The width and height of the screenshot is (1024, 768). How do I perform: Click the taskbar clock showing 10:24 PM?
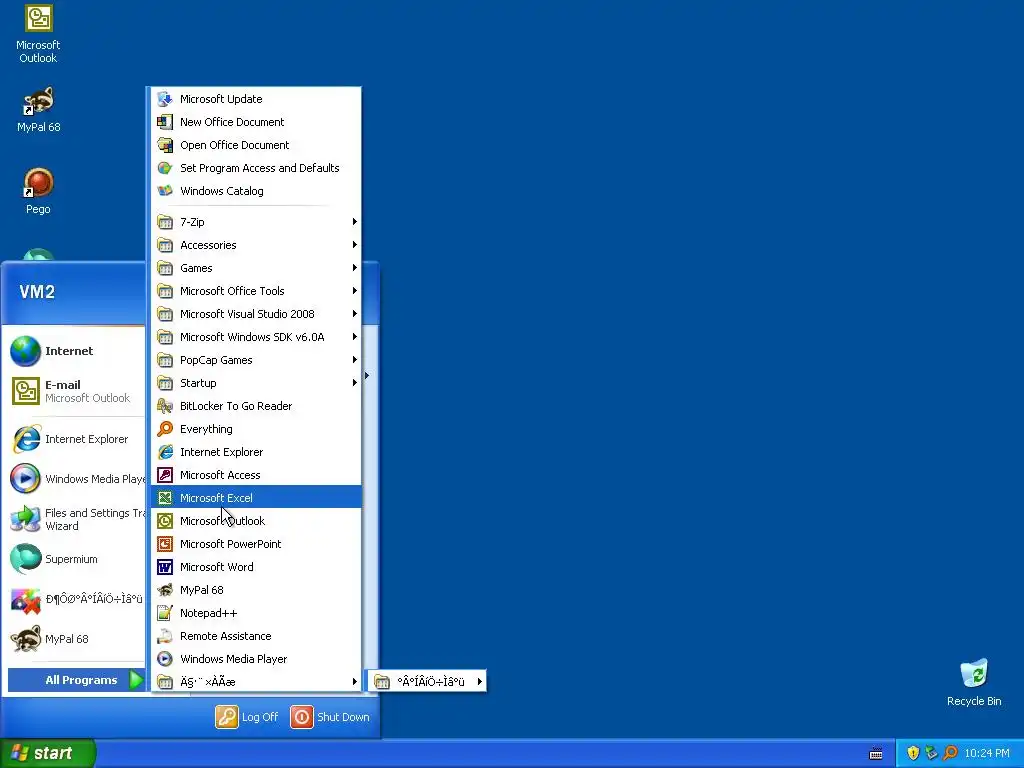[x=987, y=754]
